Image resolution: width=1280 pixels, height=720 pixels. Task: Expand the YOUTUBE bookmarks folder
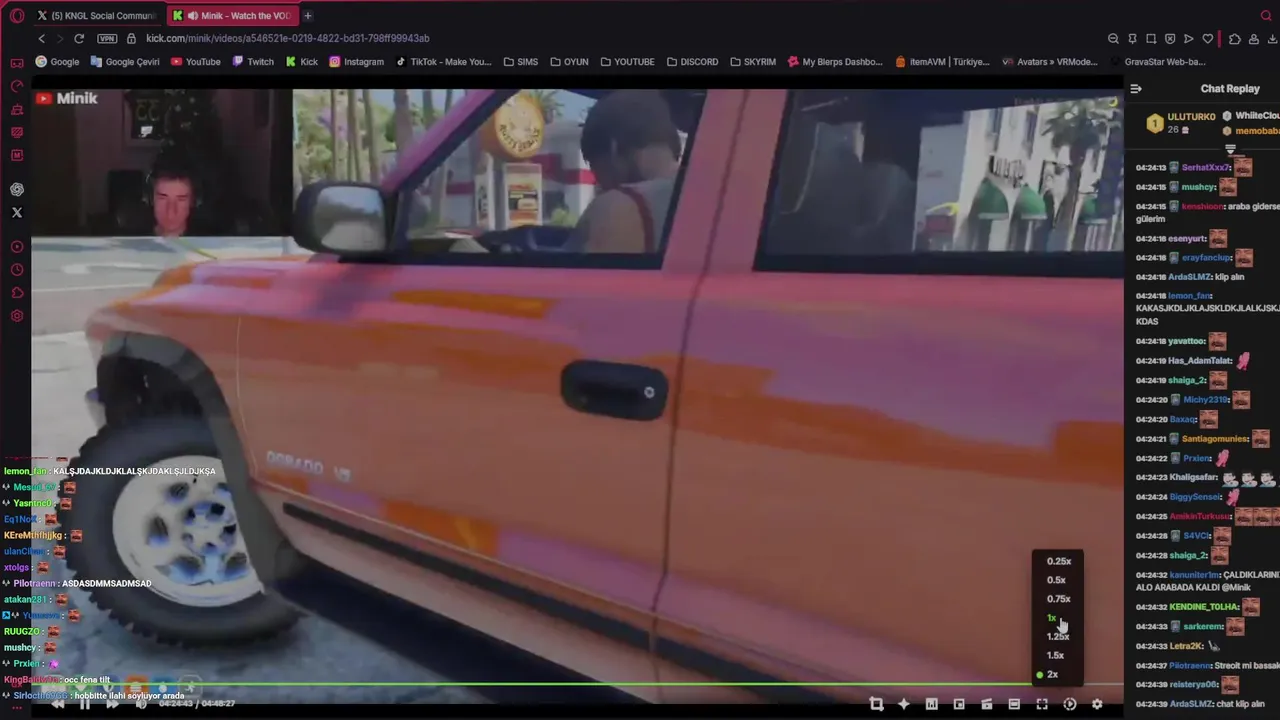(x=627, y=61)
